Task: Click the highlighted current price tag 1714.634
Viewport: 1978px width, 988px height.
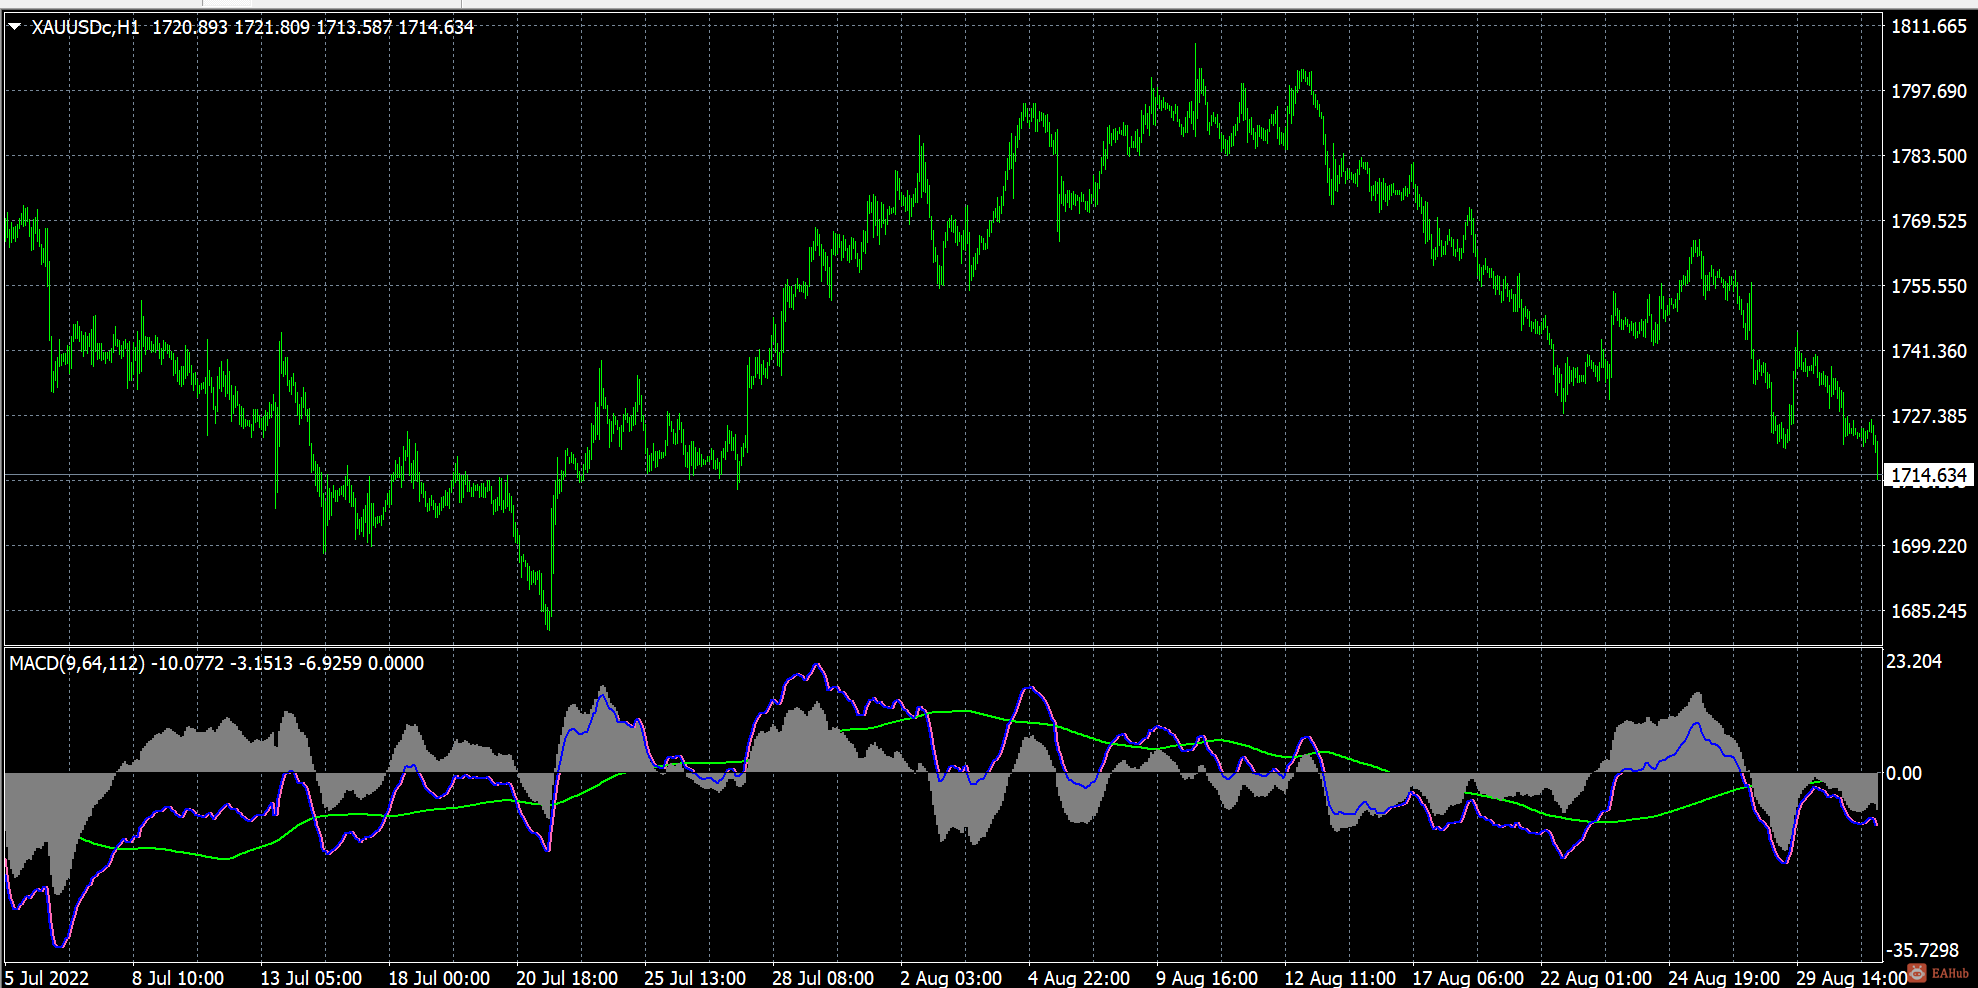Action: [1928, 475]
